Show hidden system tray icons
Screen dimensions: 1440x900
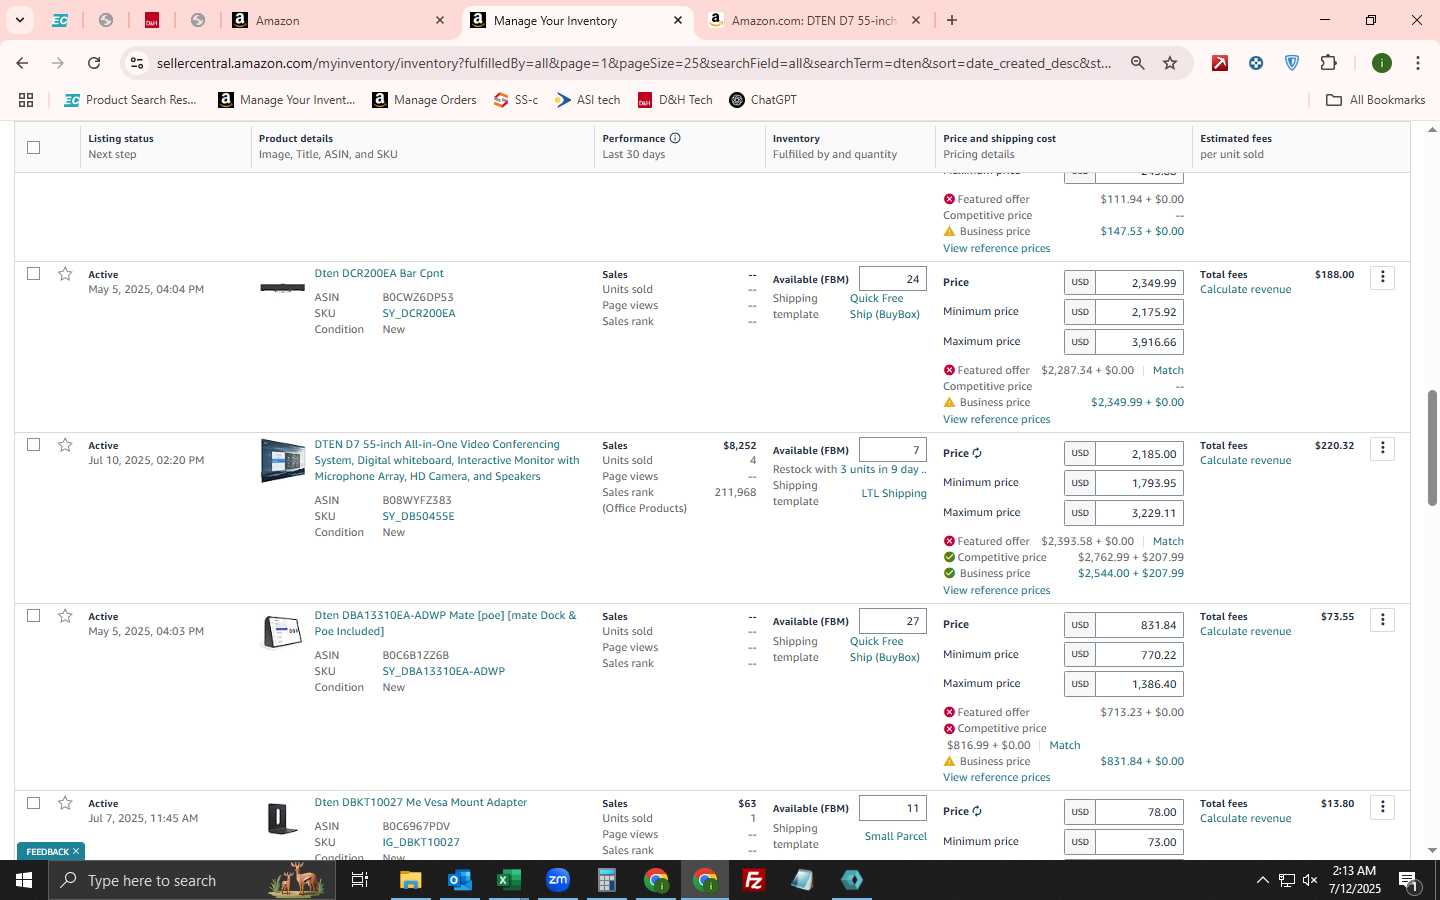tap(1262, 880)
